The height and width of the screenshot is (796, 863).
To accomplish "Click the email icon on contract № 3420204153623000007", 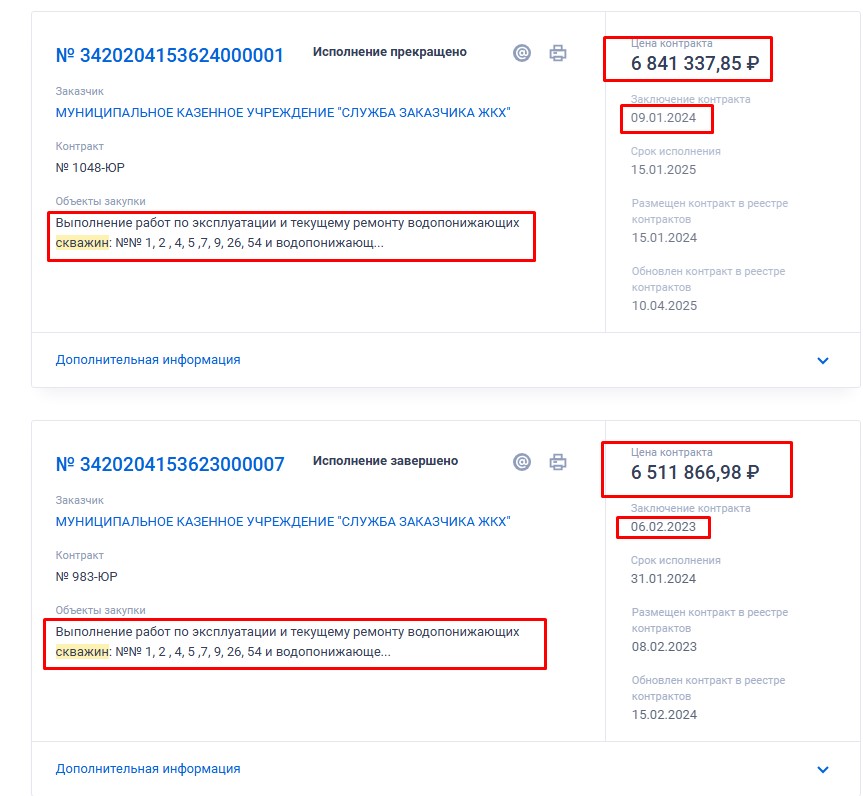I will 522,462.
